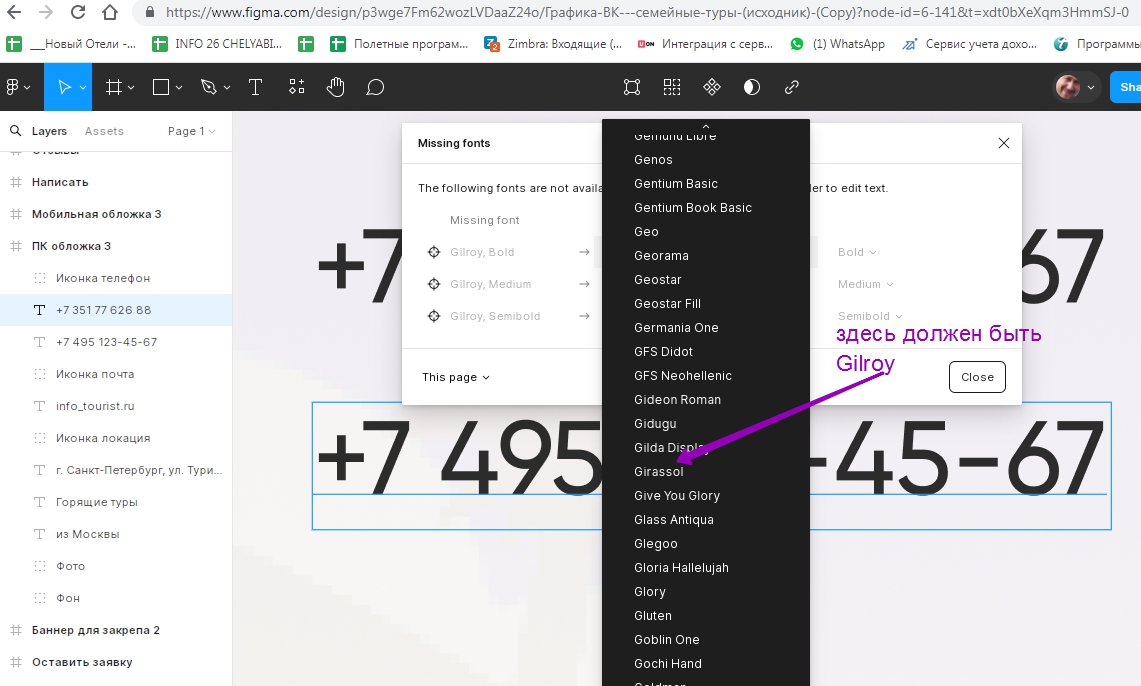Toggle dark mode contrast icon

pyautogui.click(x=752, y=88)
